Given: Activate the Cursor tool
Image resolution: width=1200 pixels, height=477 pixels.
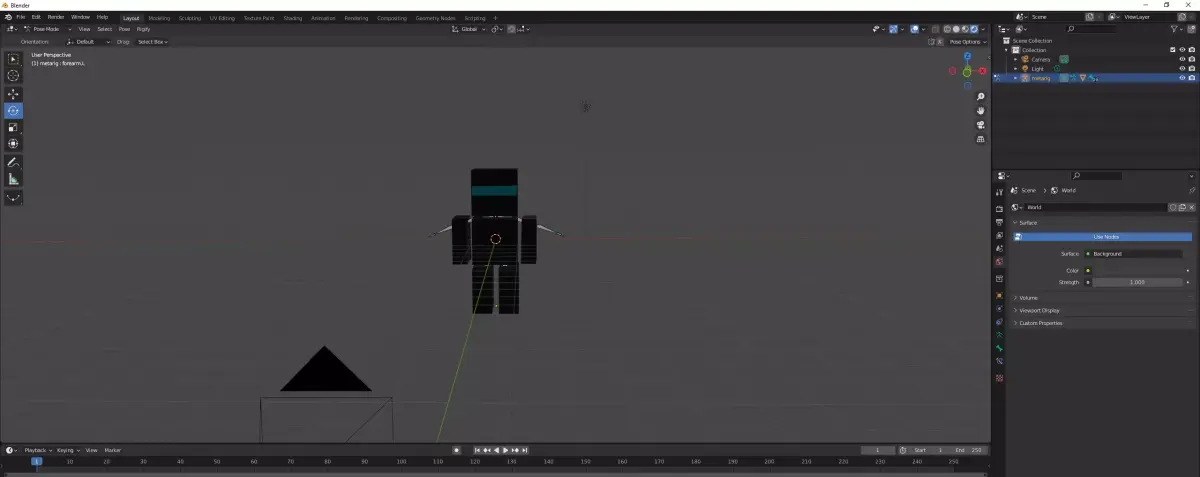Looking at the screenshot, I should coord(14,76).
